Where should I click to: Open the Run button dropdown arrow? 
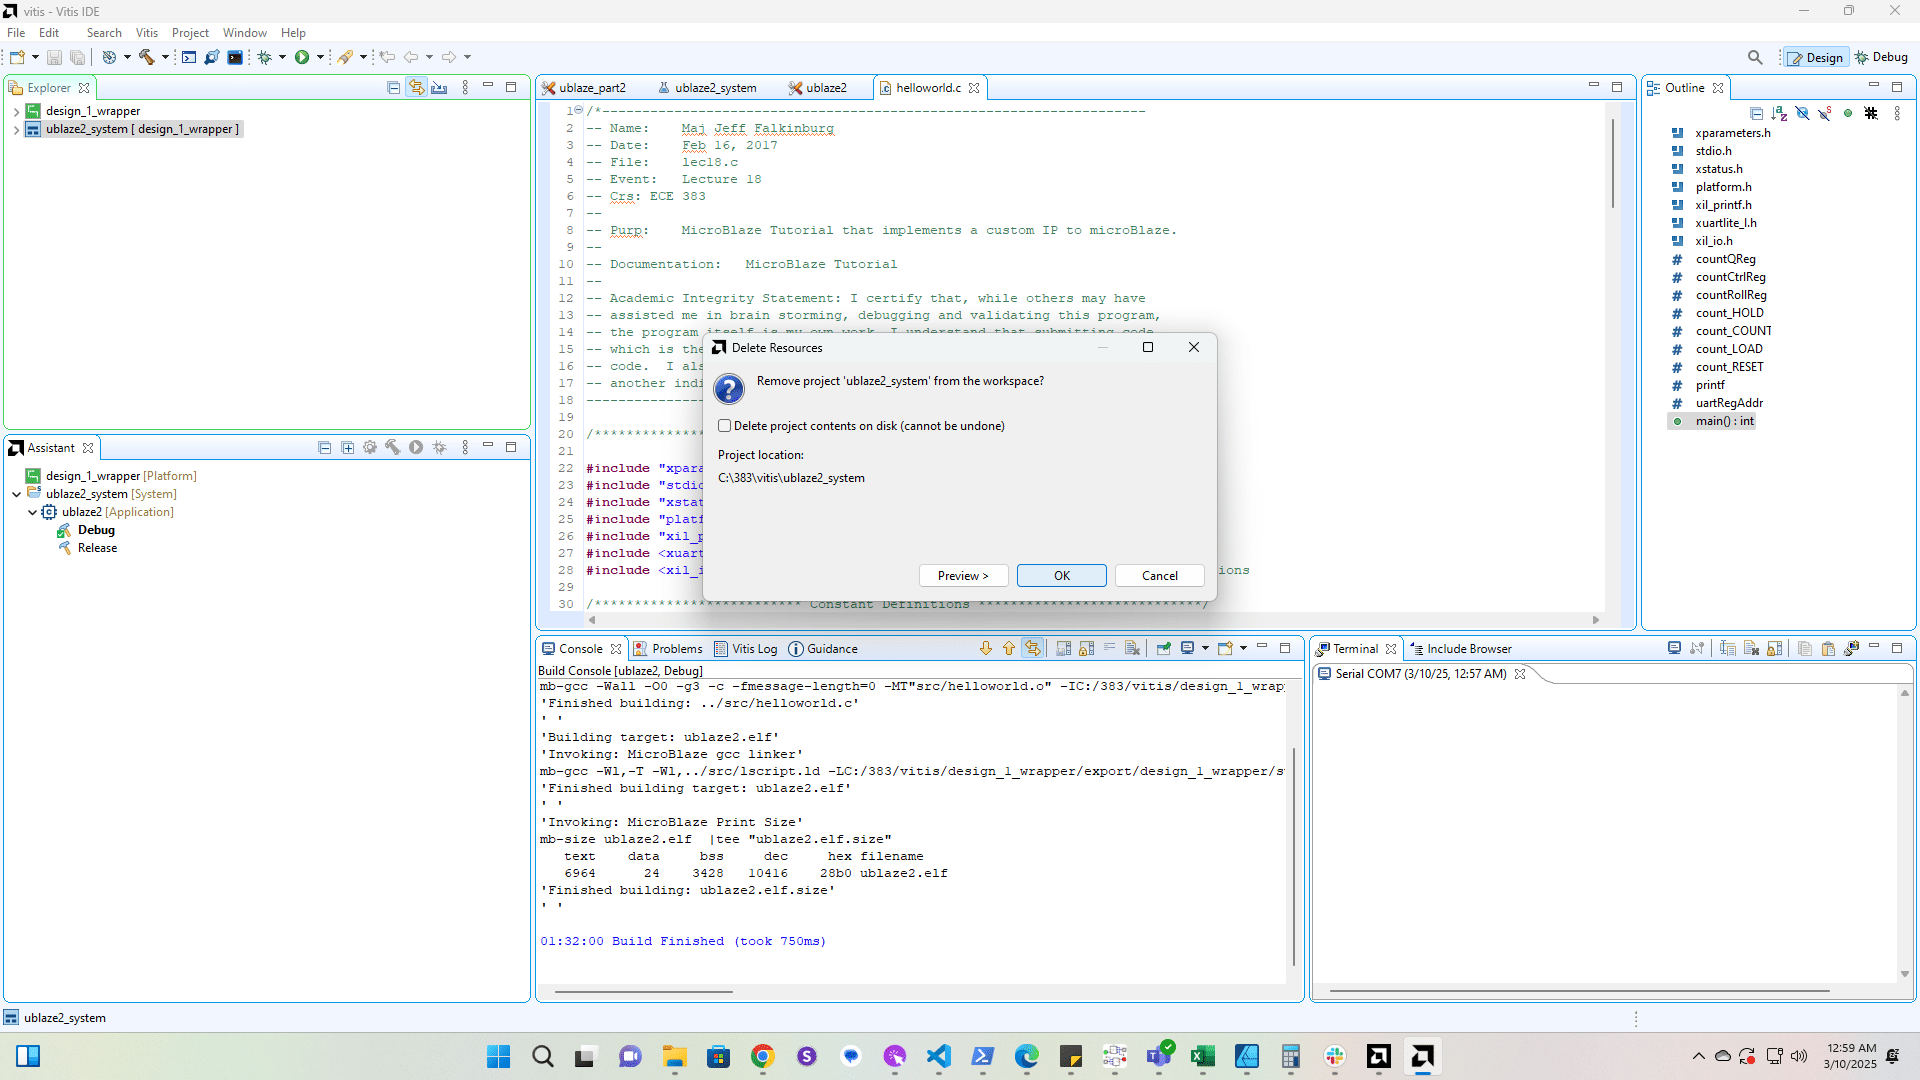pos(321,57)
